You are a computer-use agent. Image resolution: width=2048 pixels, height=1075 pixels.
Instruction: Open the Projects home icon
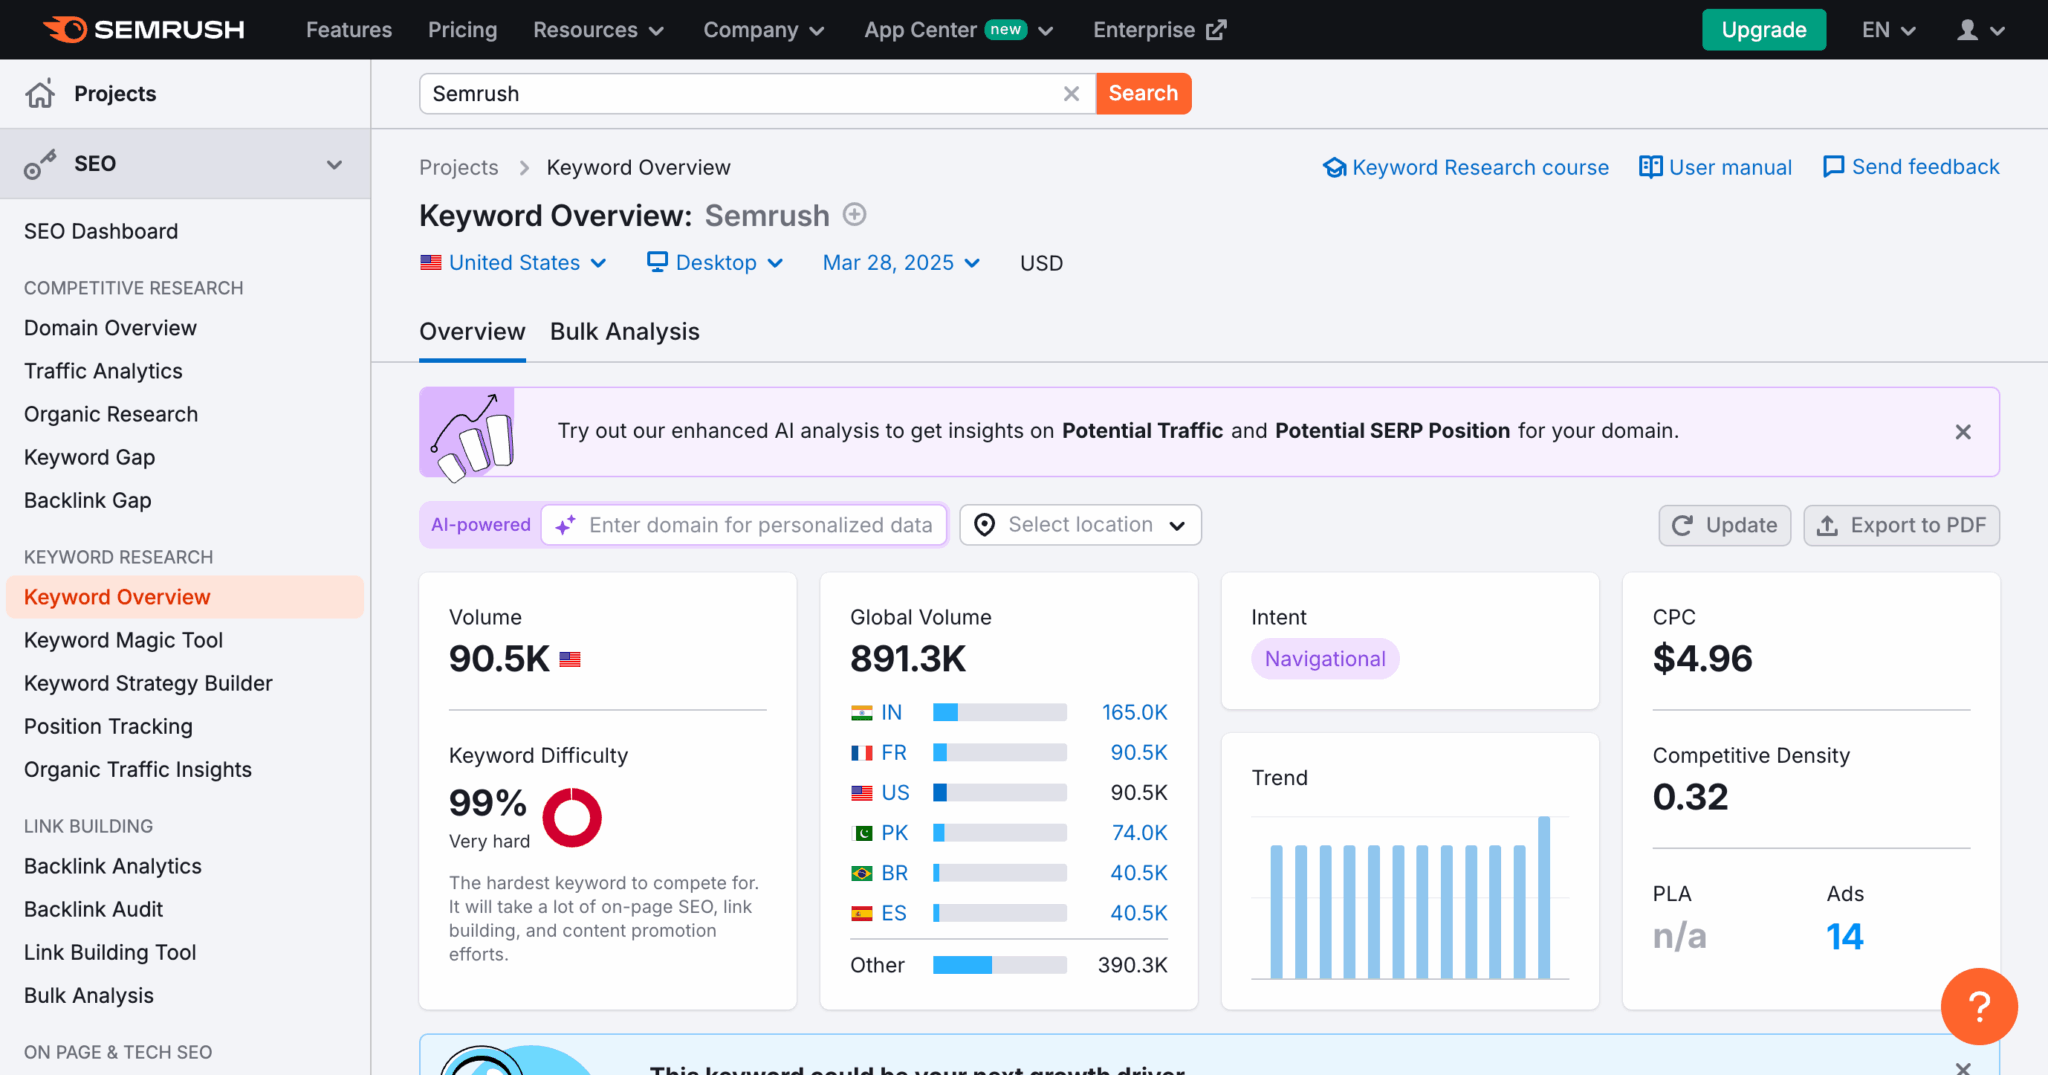click(x=40, y=94)
